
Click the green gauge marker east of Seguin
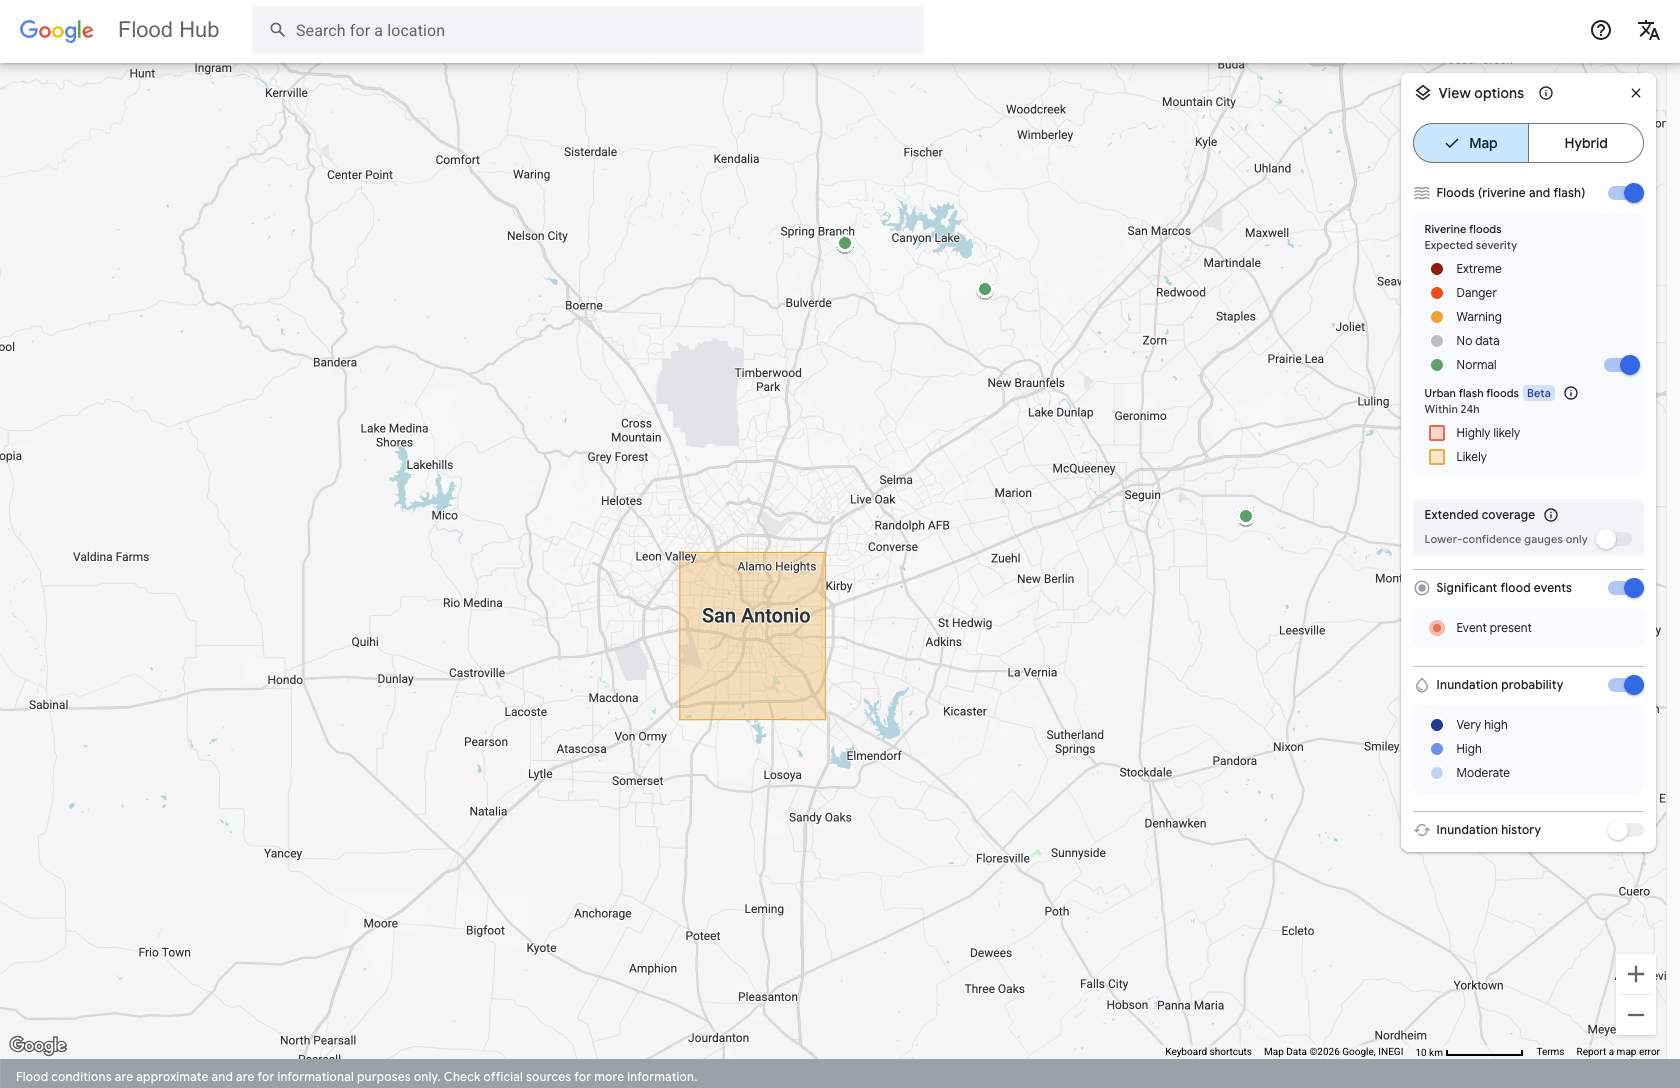tap(1245, 517)
